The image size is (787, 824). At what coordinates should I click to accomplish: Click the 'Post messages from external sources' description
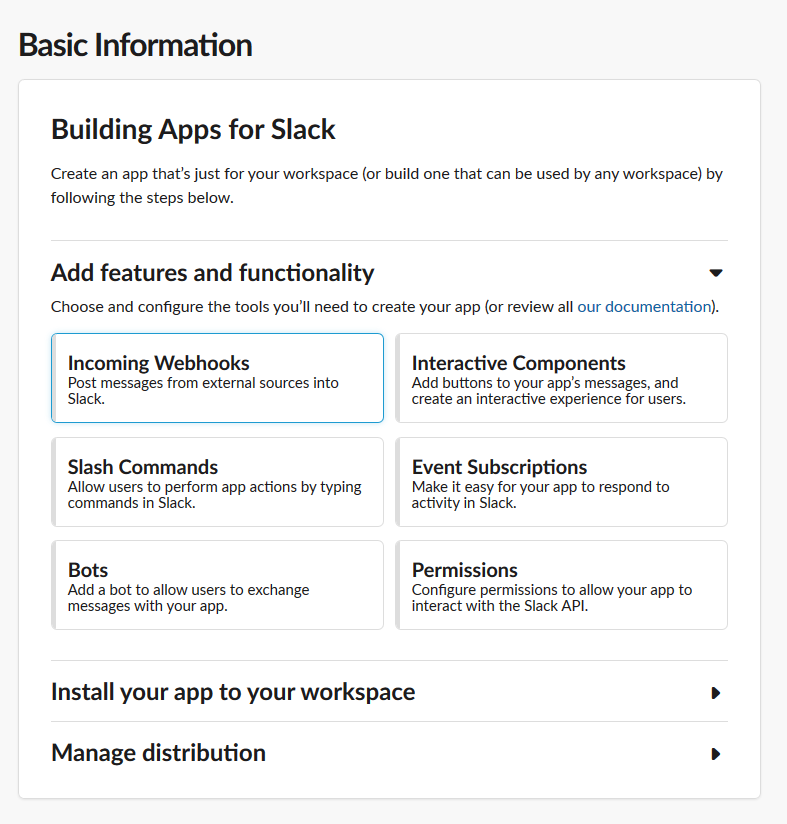tap(203, 390)
